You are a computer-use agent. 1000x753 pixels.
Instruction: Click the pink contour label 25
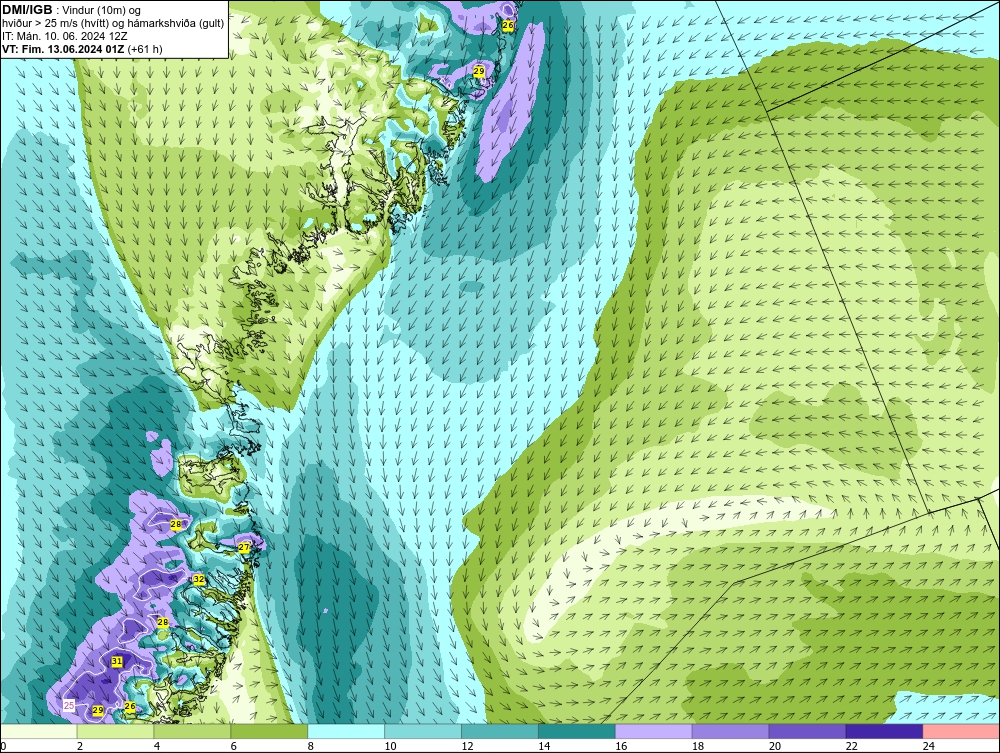coord(69,705)
